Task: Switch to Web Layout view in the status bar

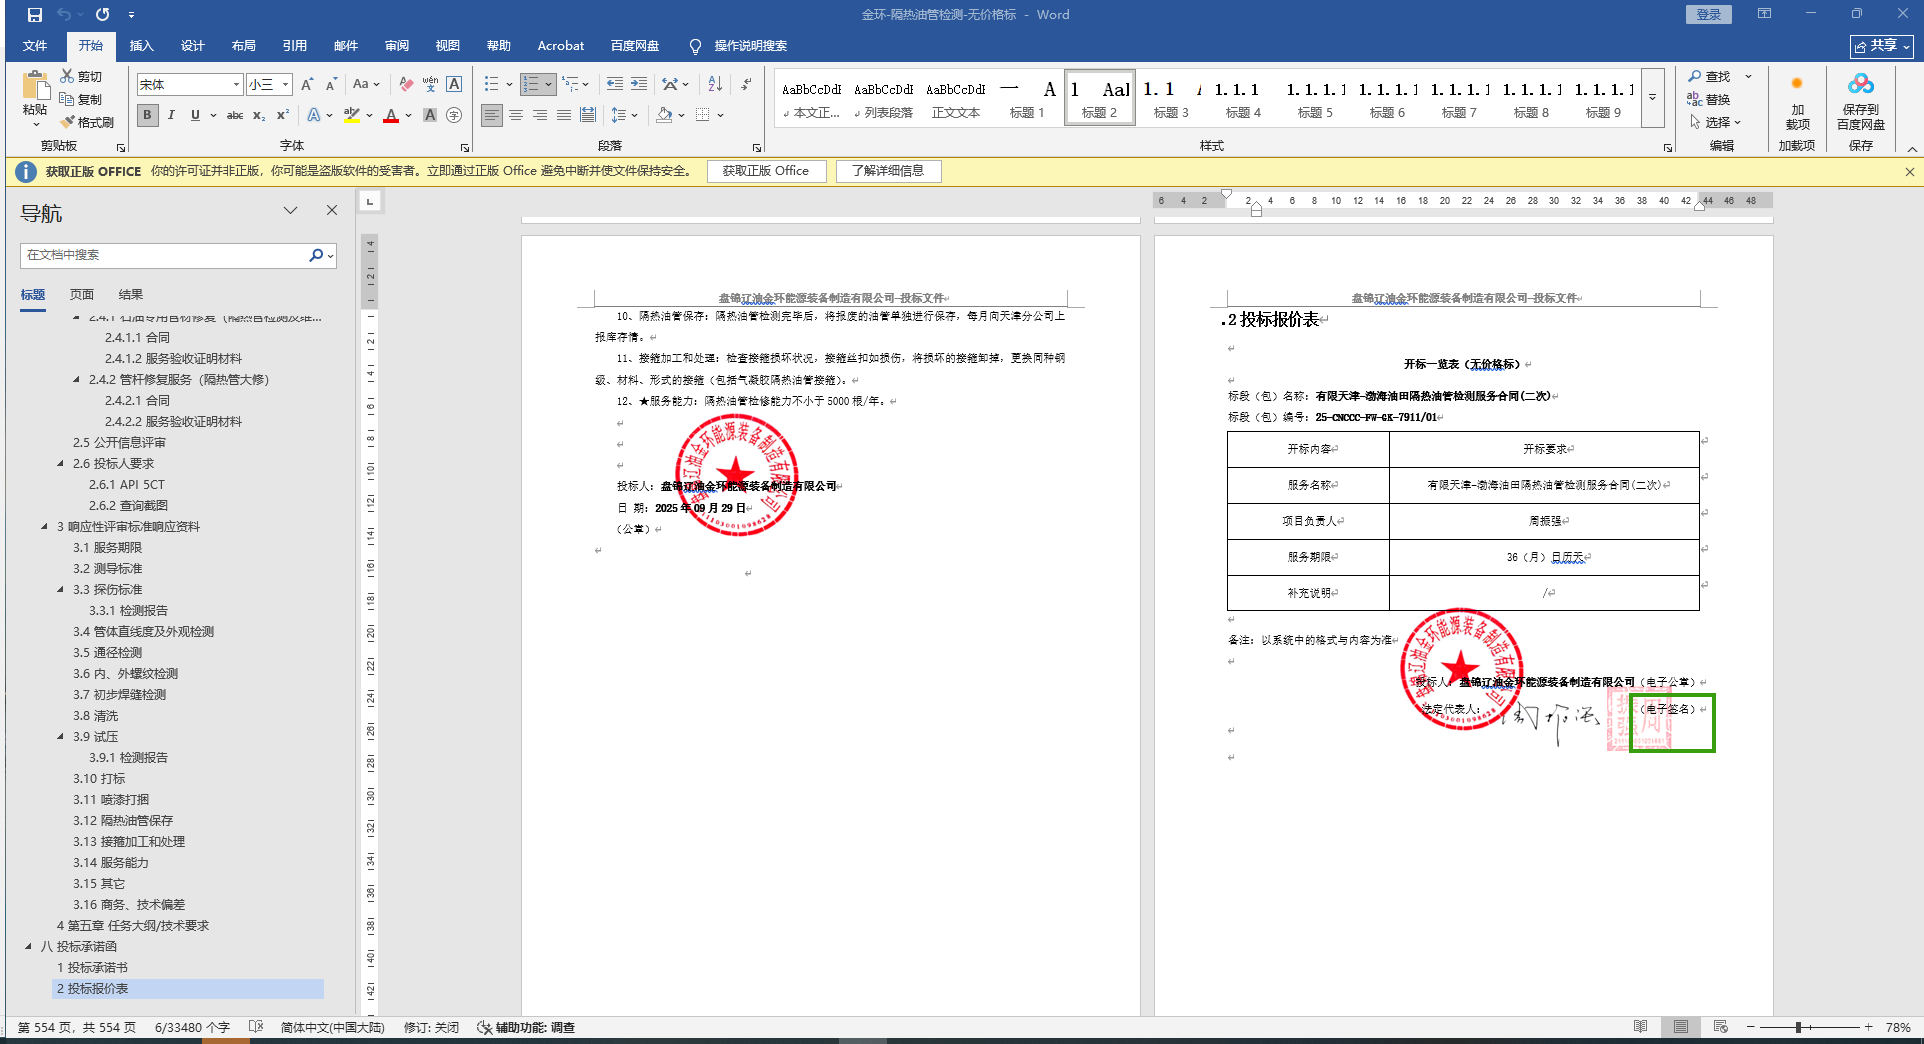Action: point(1720,1027)
